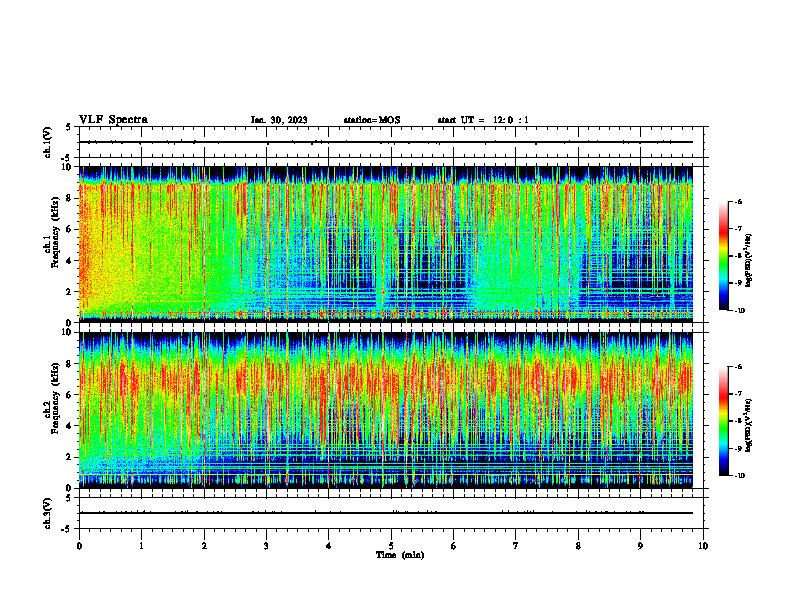
Task: Click the "4" tick on the time axis
Action: click(x=328, y=546)
